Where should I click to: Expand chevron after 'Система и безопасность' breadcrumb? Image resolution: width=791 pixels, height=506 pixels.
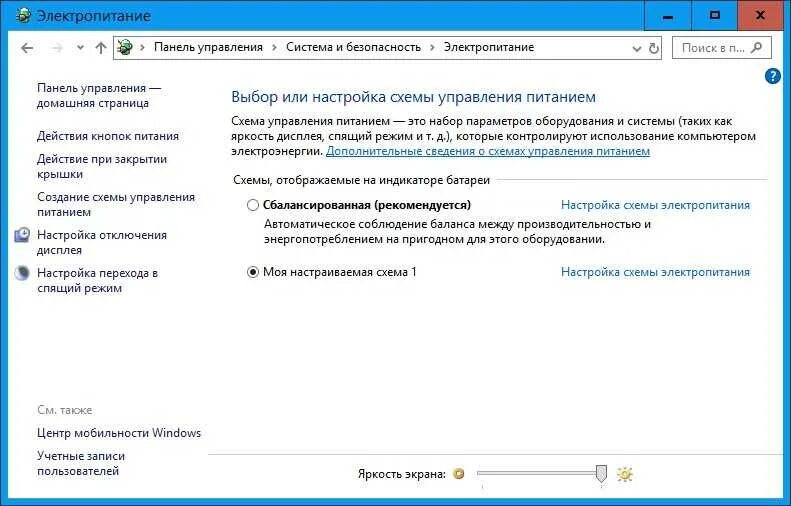432,47
